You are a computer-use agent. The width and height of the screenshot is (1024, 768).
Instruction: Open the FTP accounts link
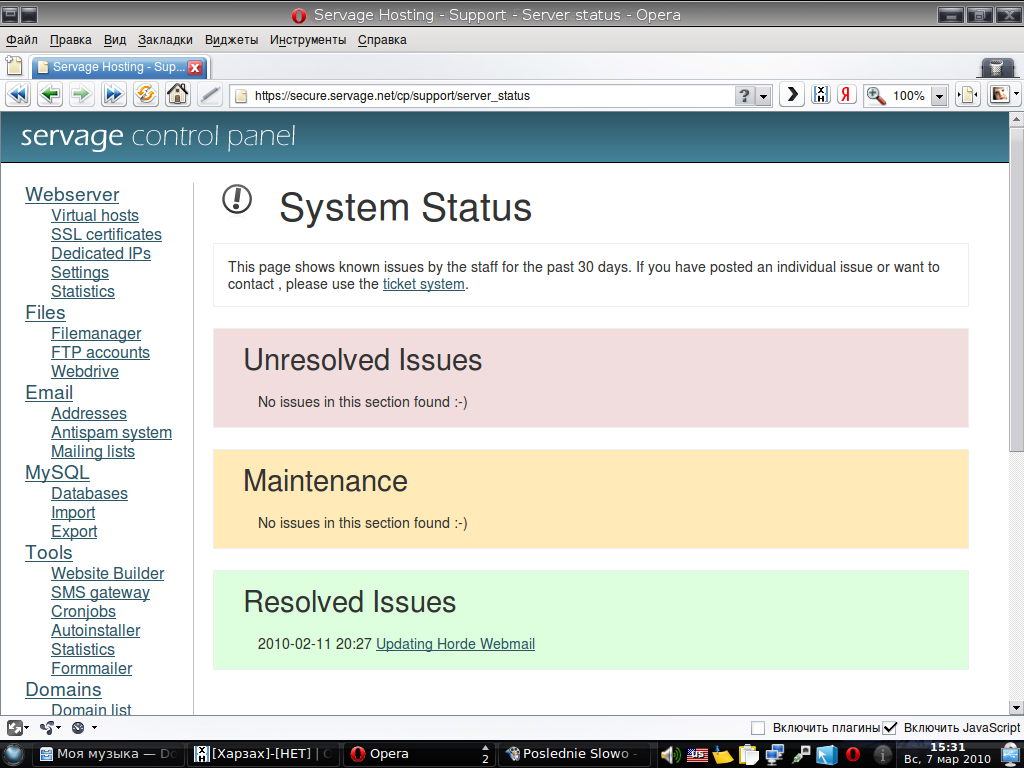click(x=101, y=353)
